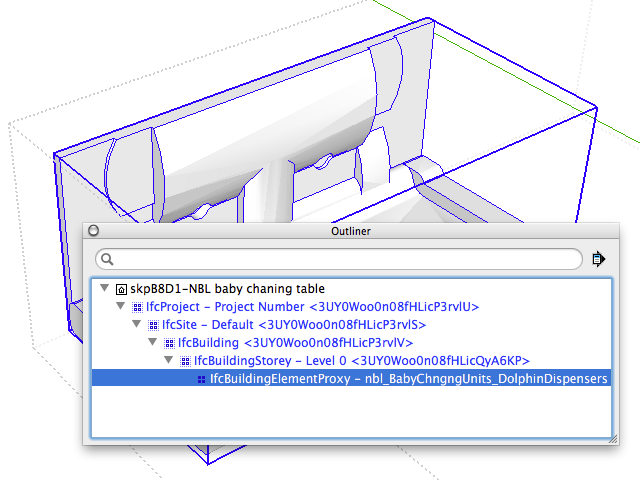The height and width of the screenshot is (480, 640).
Task: Click the Outliner details menu arrow icon
Action: point(598,259)
